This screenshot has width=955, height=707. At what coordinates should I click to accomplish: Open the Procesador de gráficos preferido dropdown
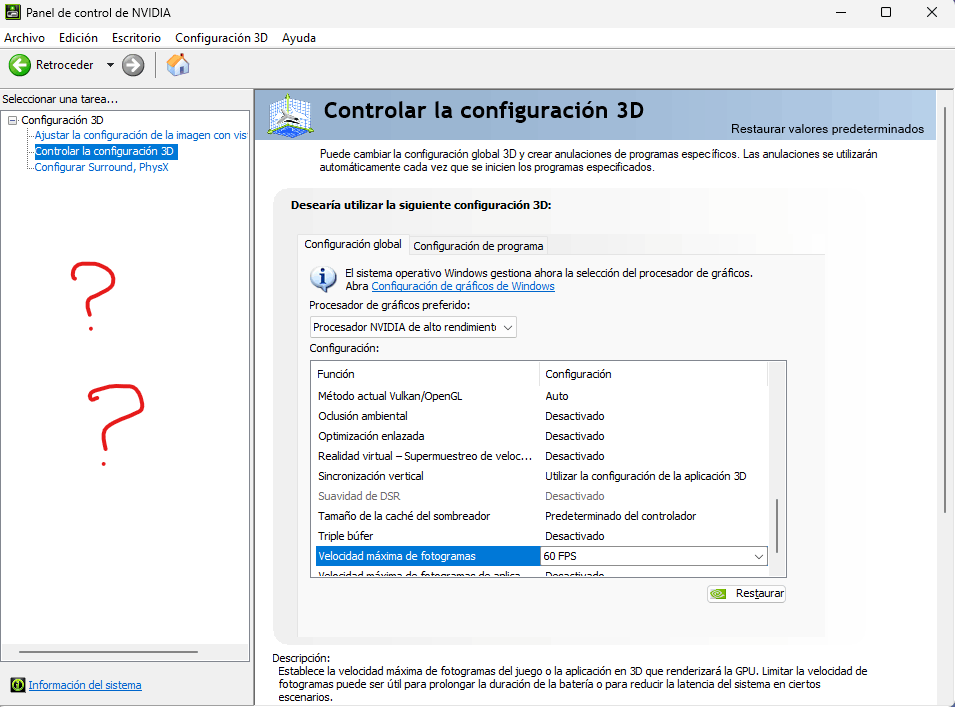pos(413,327)
